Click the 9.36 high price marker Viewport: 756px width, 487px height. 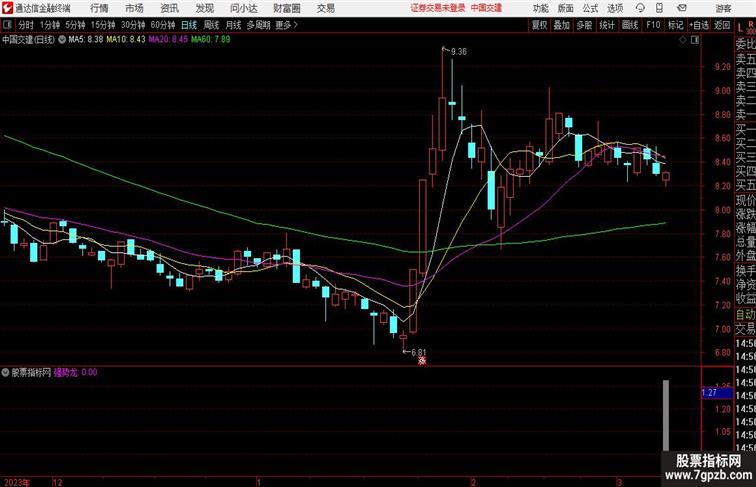click(459, 52)
